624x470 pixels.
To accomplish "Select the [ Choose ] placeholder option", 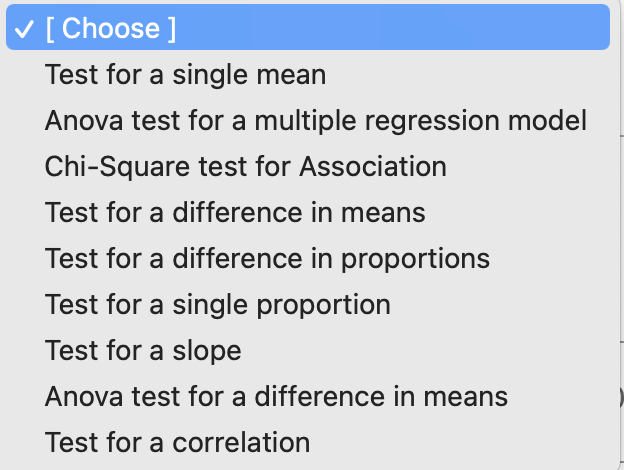I will point(110,28).
